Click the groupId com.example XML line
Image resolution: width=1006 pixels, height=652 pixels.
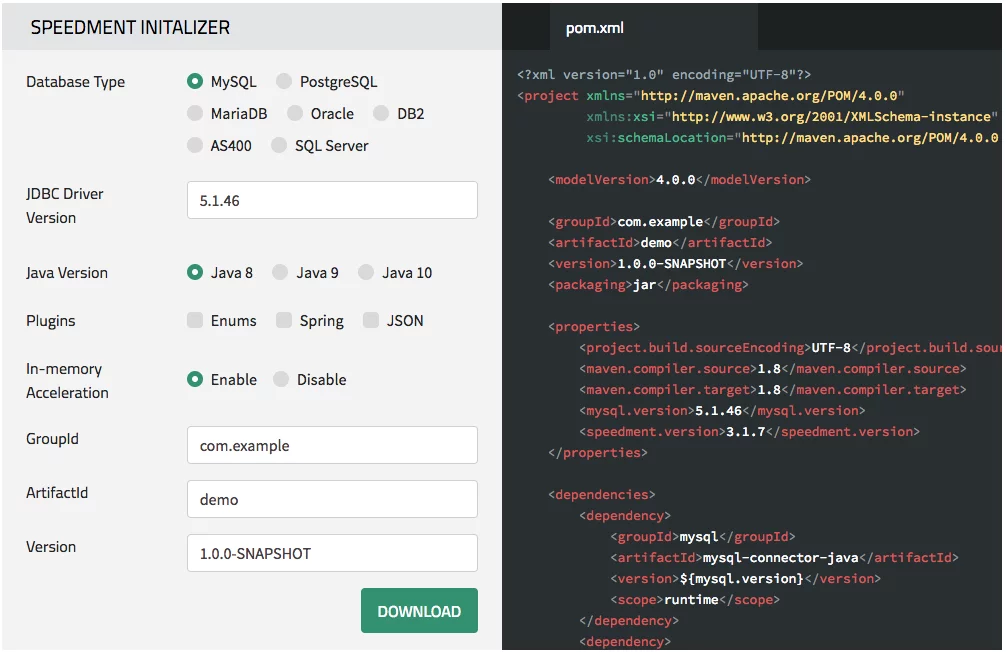(x=664, y=222)
